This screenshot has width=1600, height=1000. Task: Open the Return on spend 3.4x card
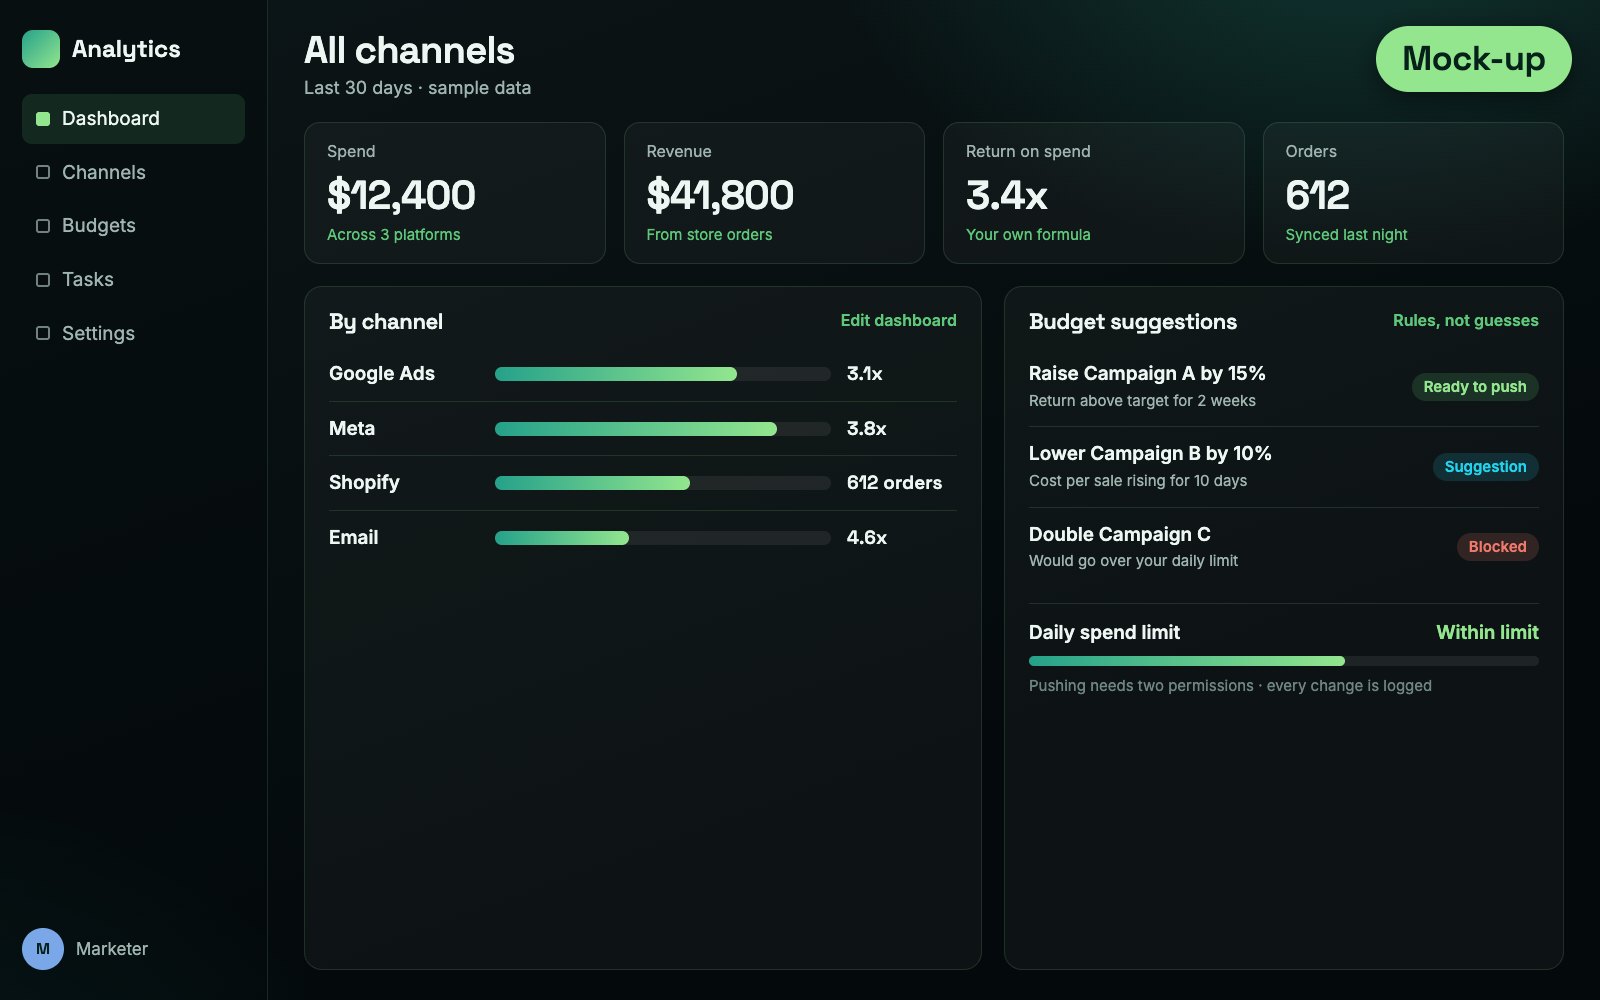point(1093,193)
